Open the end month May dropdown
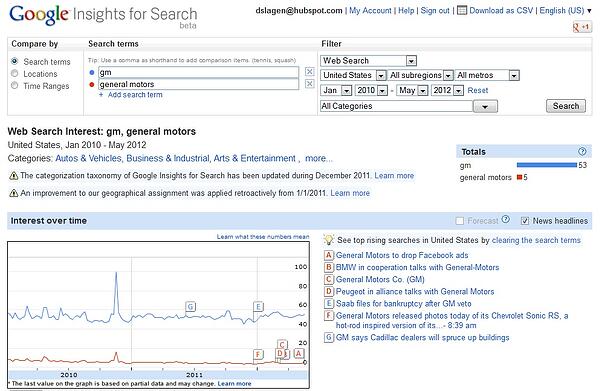 pyautogui.click(x=412, y=90)
